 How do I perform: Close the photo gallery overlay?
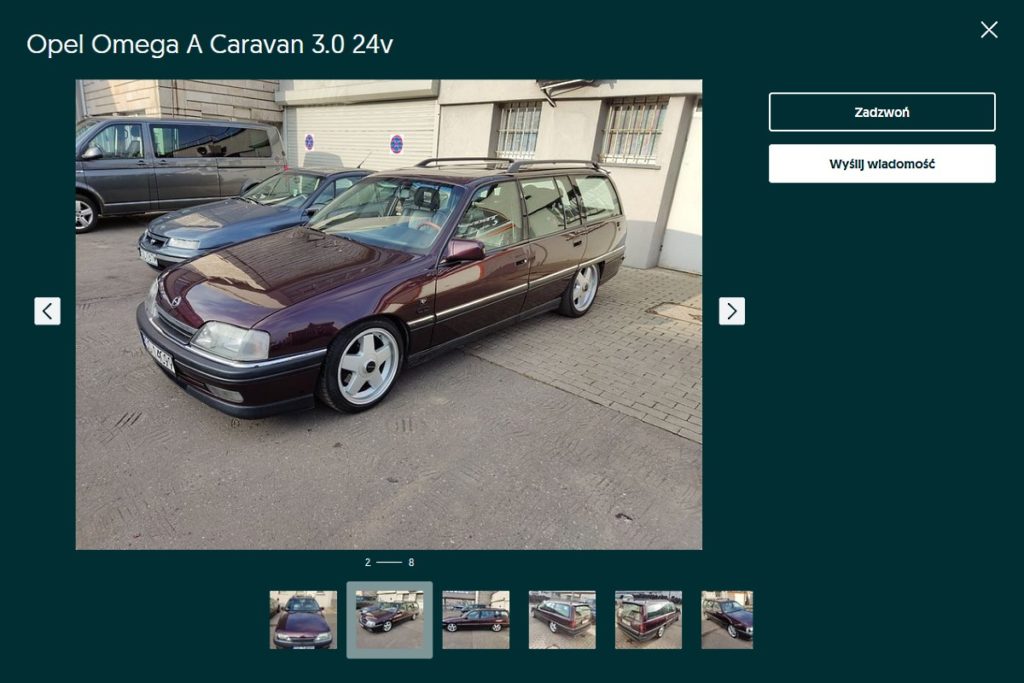[x=989, y=29]
